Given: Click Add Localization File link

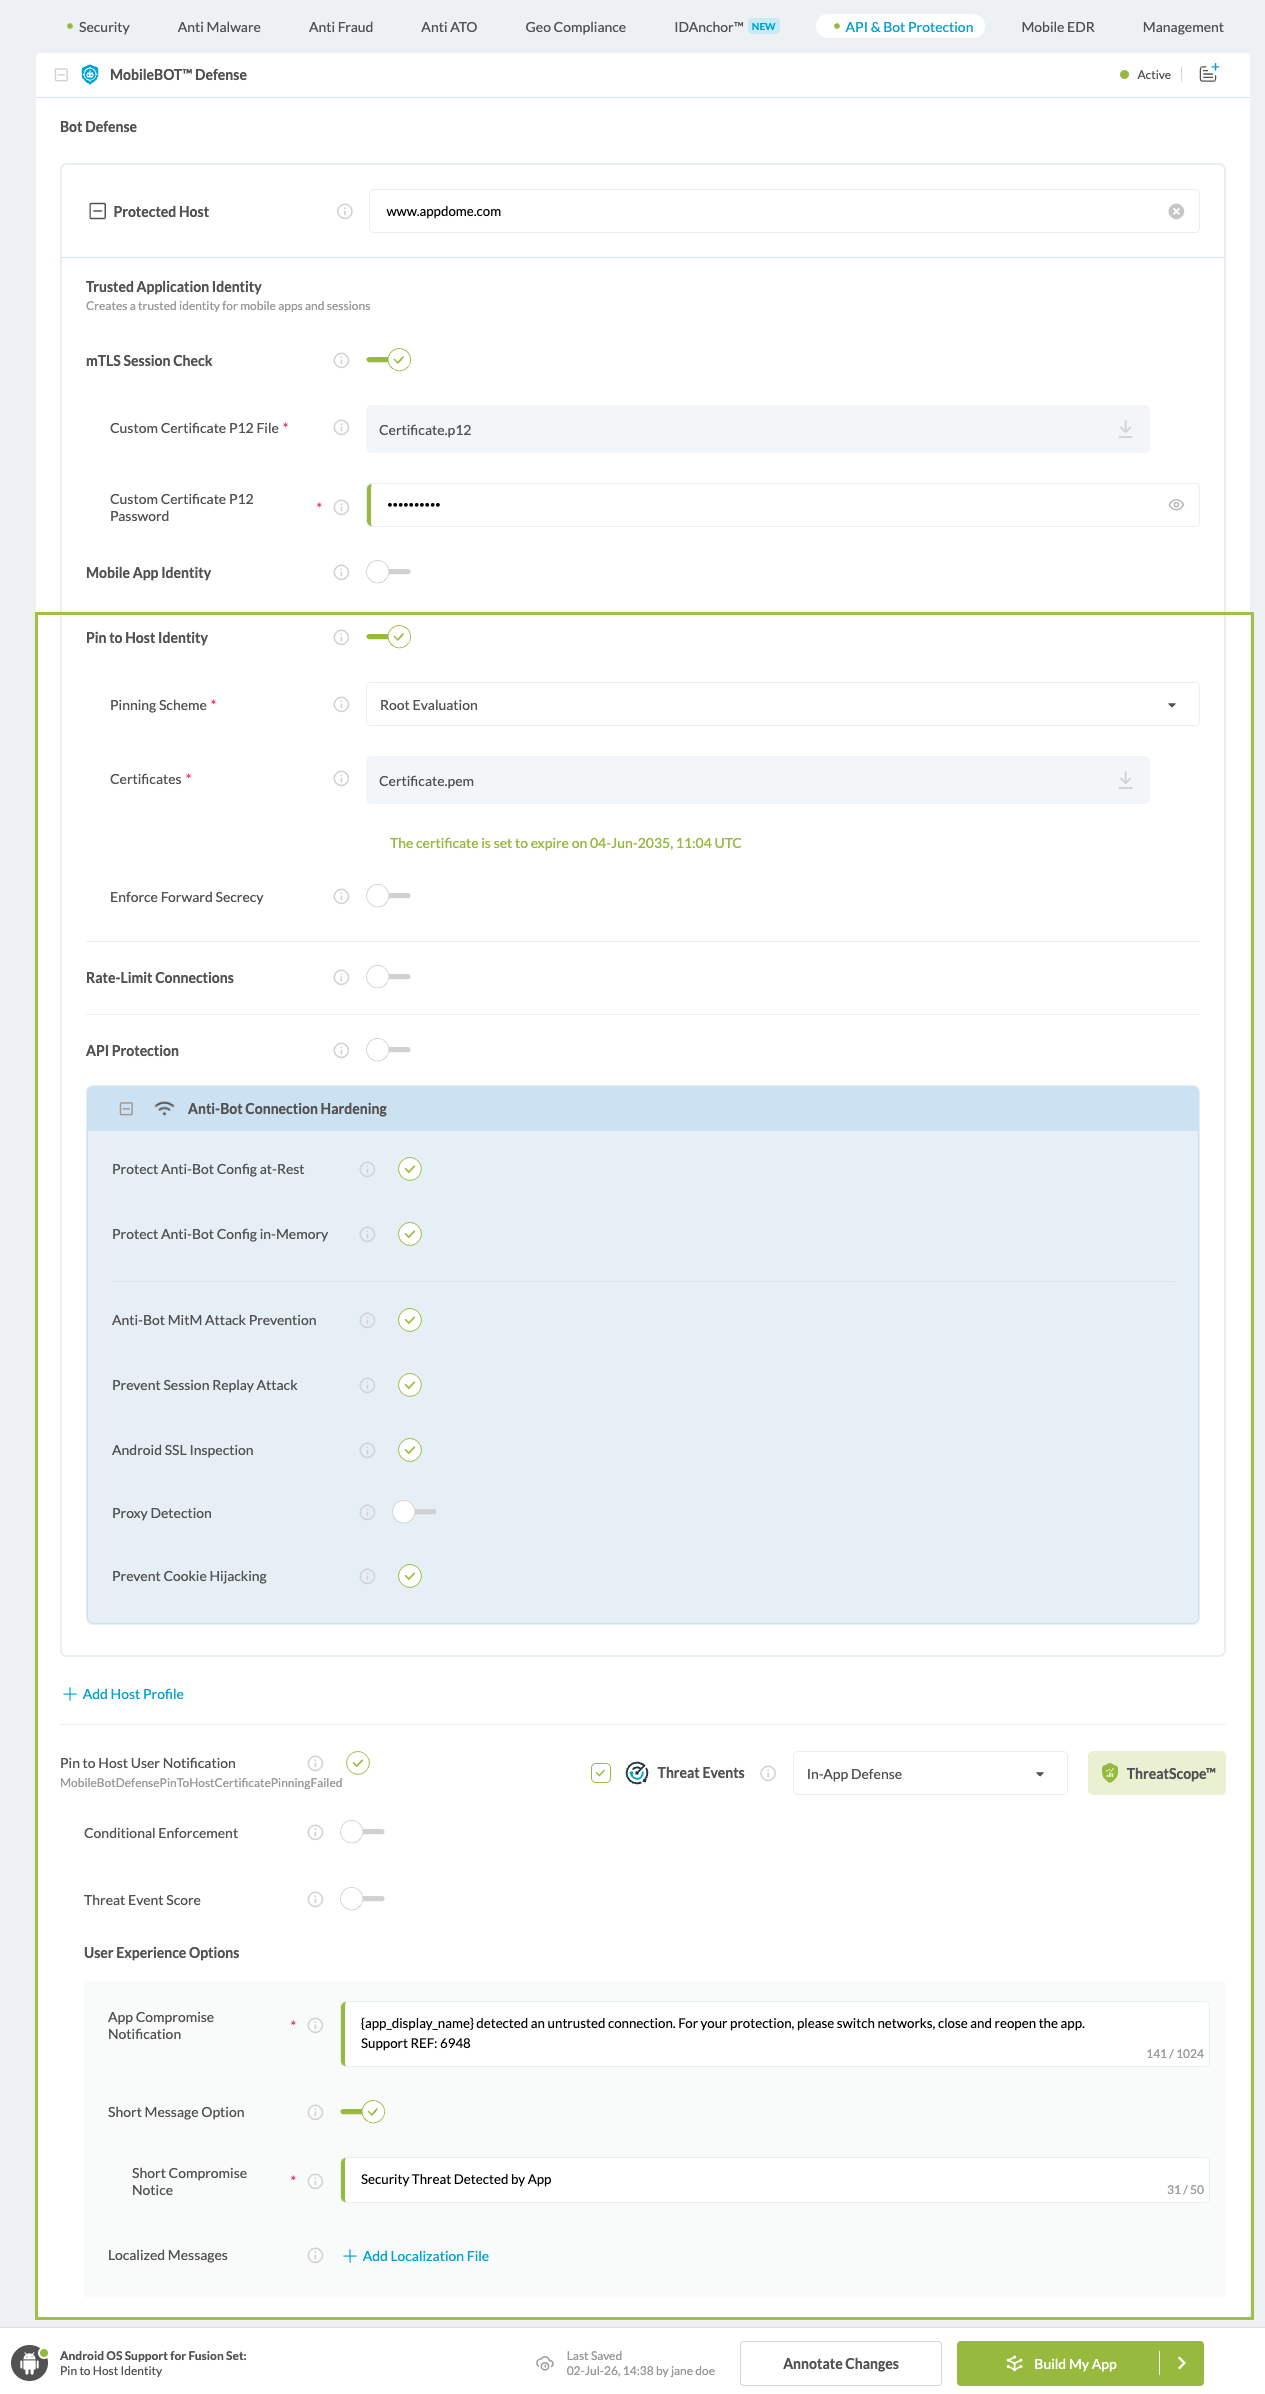Looking at the screenshot, I should 416,2256.
